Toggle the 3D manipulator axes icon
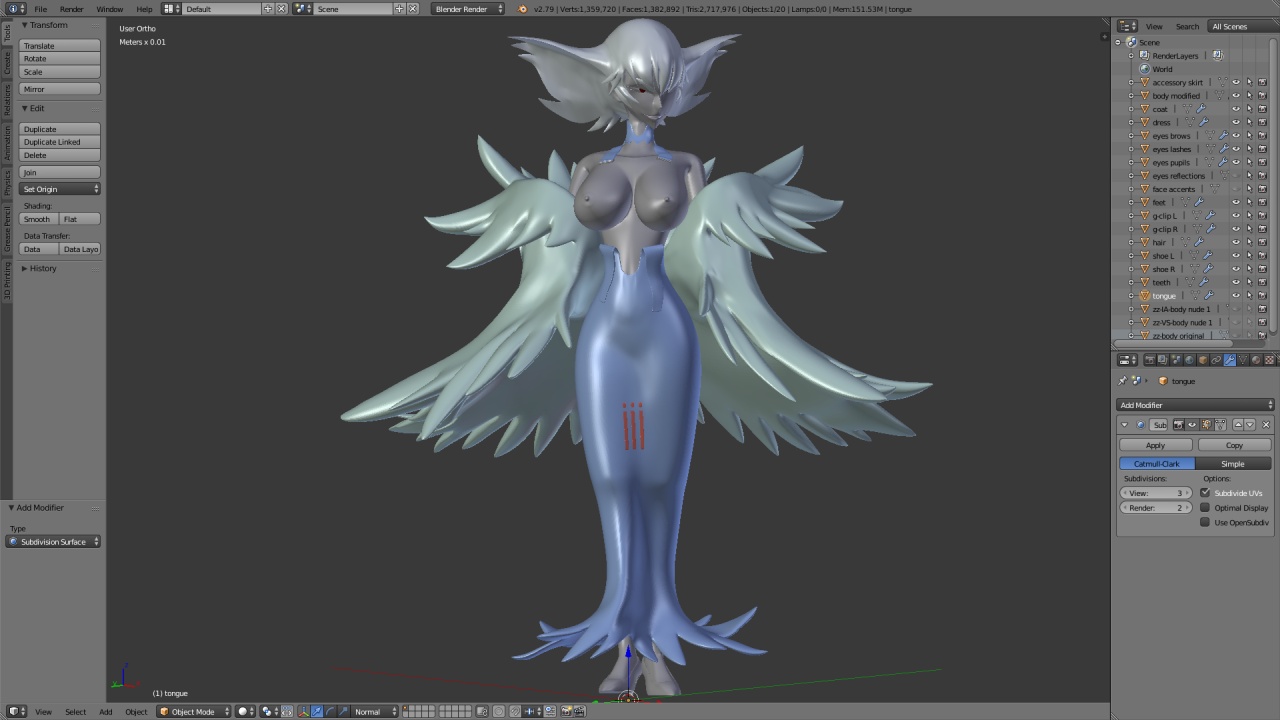Screen dimensions: 1280x720 point(304,711)
